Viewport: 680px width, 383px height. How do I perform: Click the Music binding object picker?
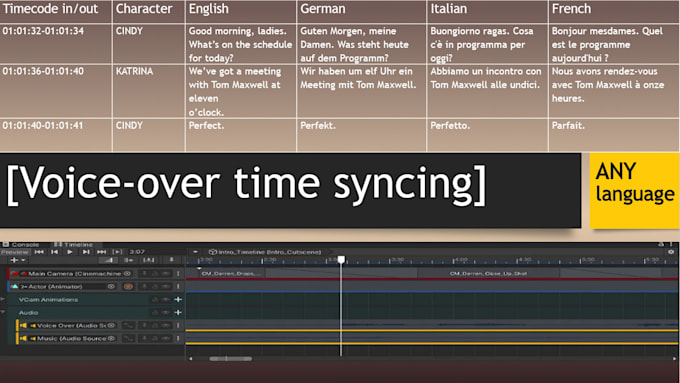[111, 338]
